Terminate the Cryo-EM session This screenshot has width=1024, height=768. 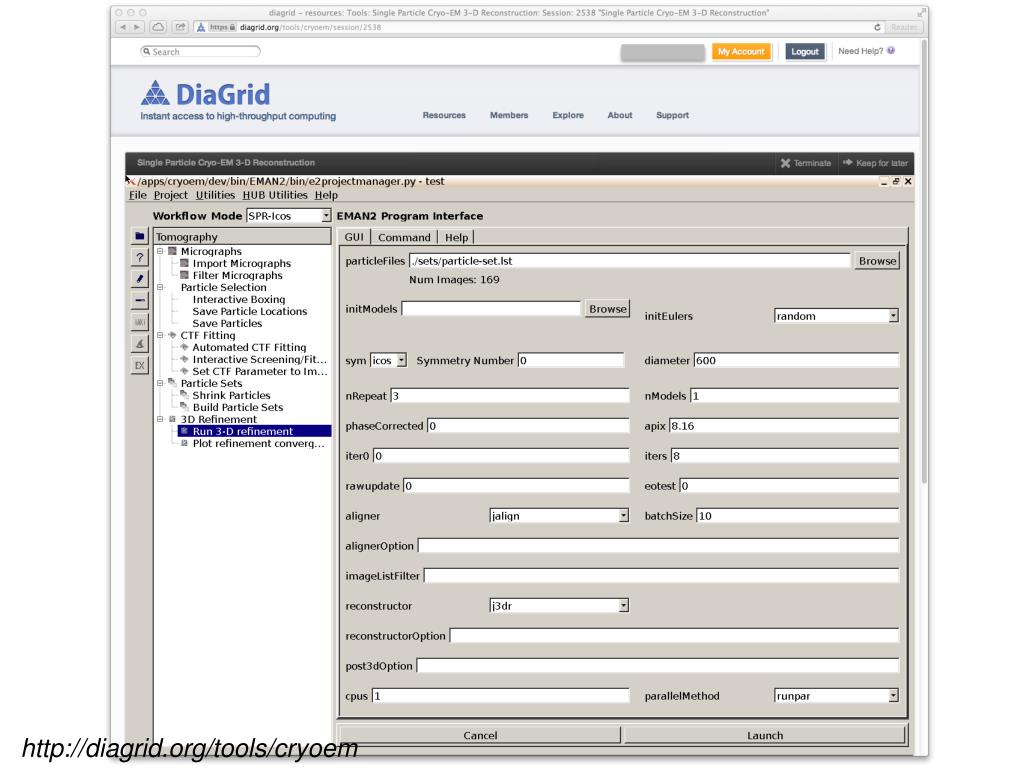point(806,163)
